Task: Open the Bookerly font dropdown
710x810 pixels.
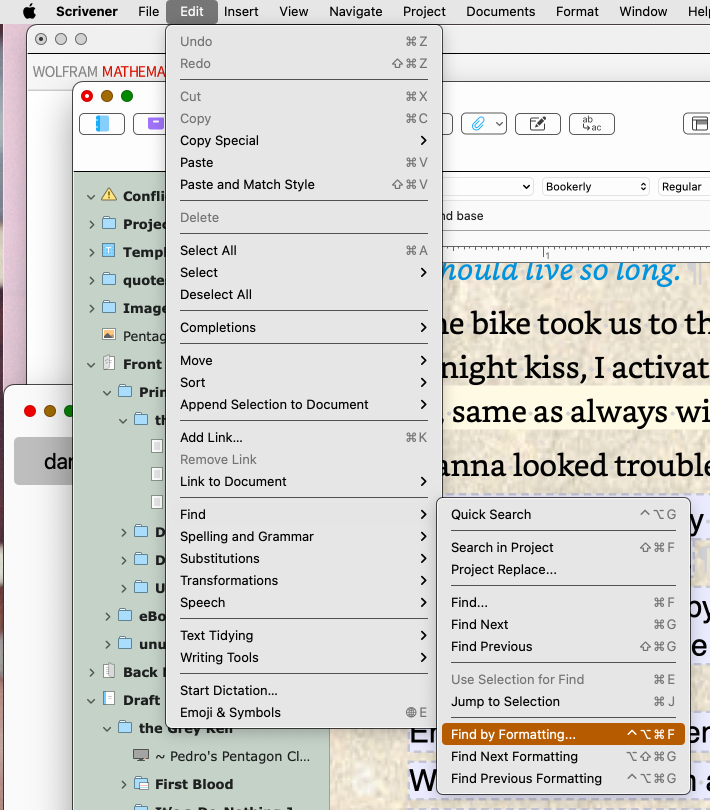Action: (595, 186)
